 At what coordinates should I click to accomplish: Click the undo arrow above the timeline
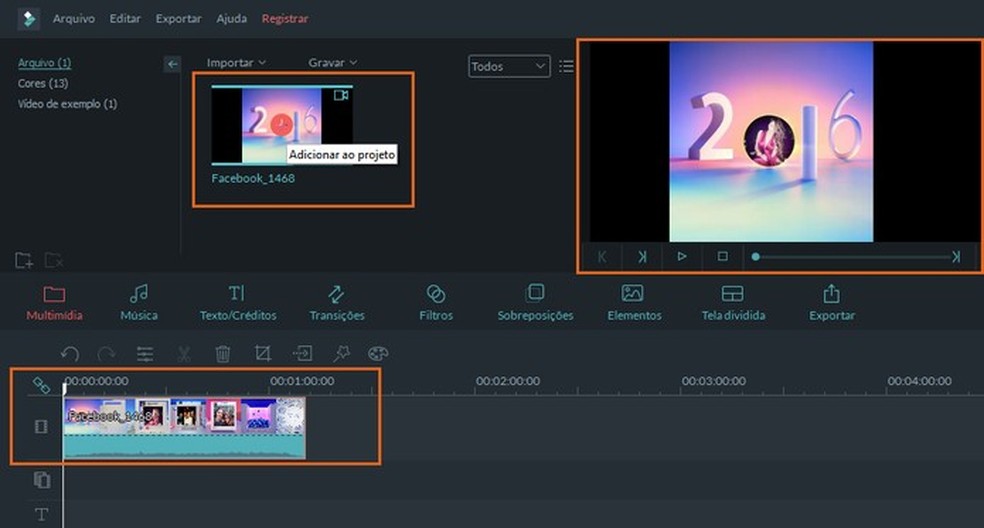(x=69, y=354)
